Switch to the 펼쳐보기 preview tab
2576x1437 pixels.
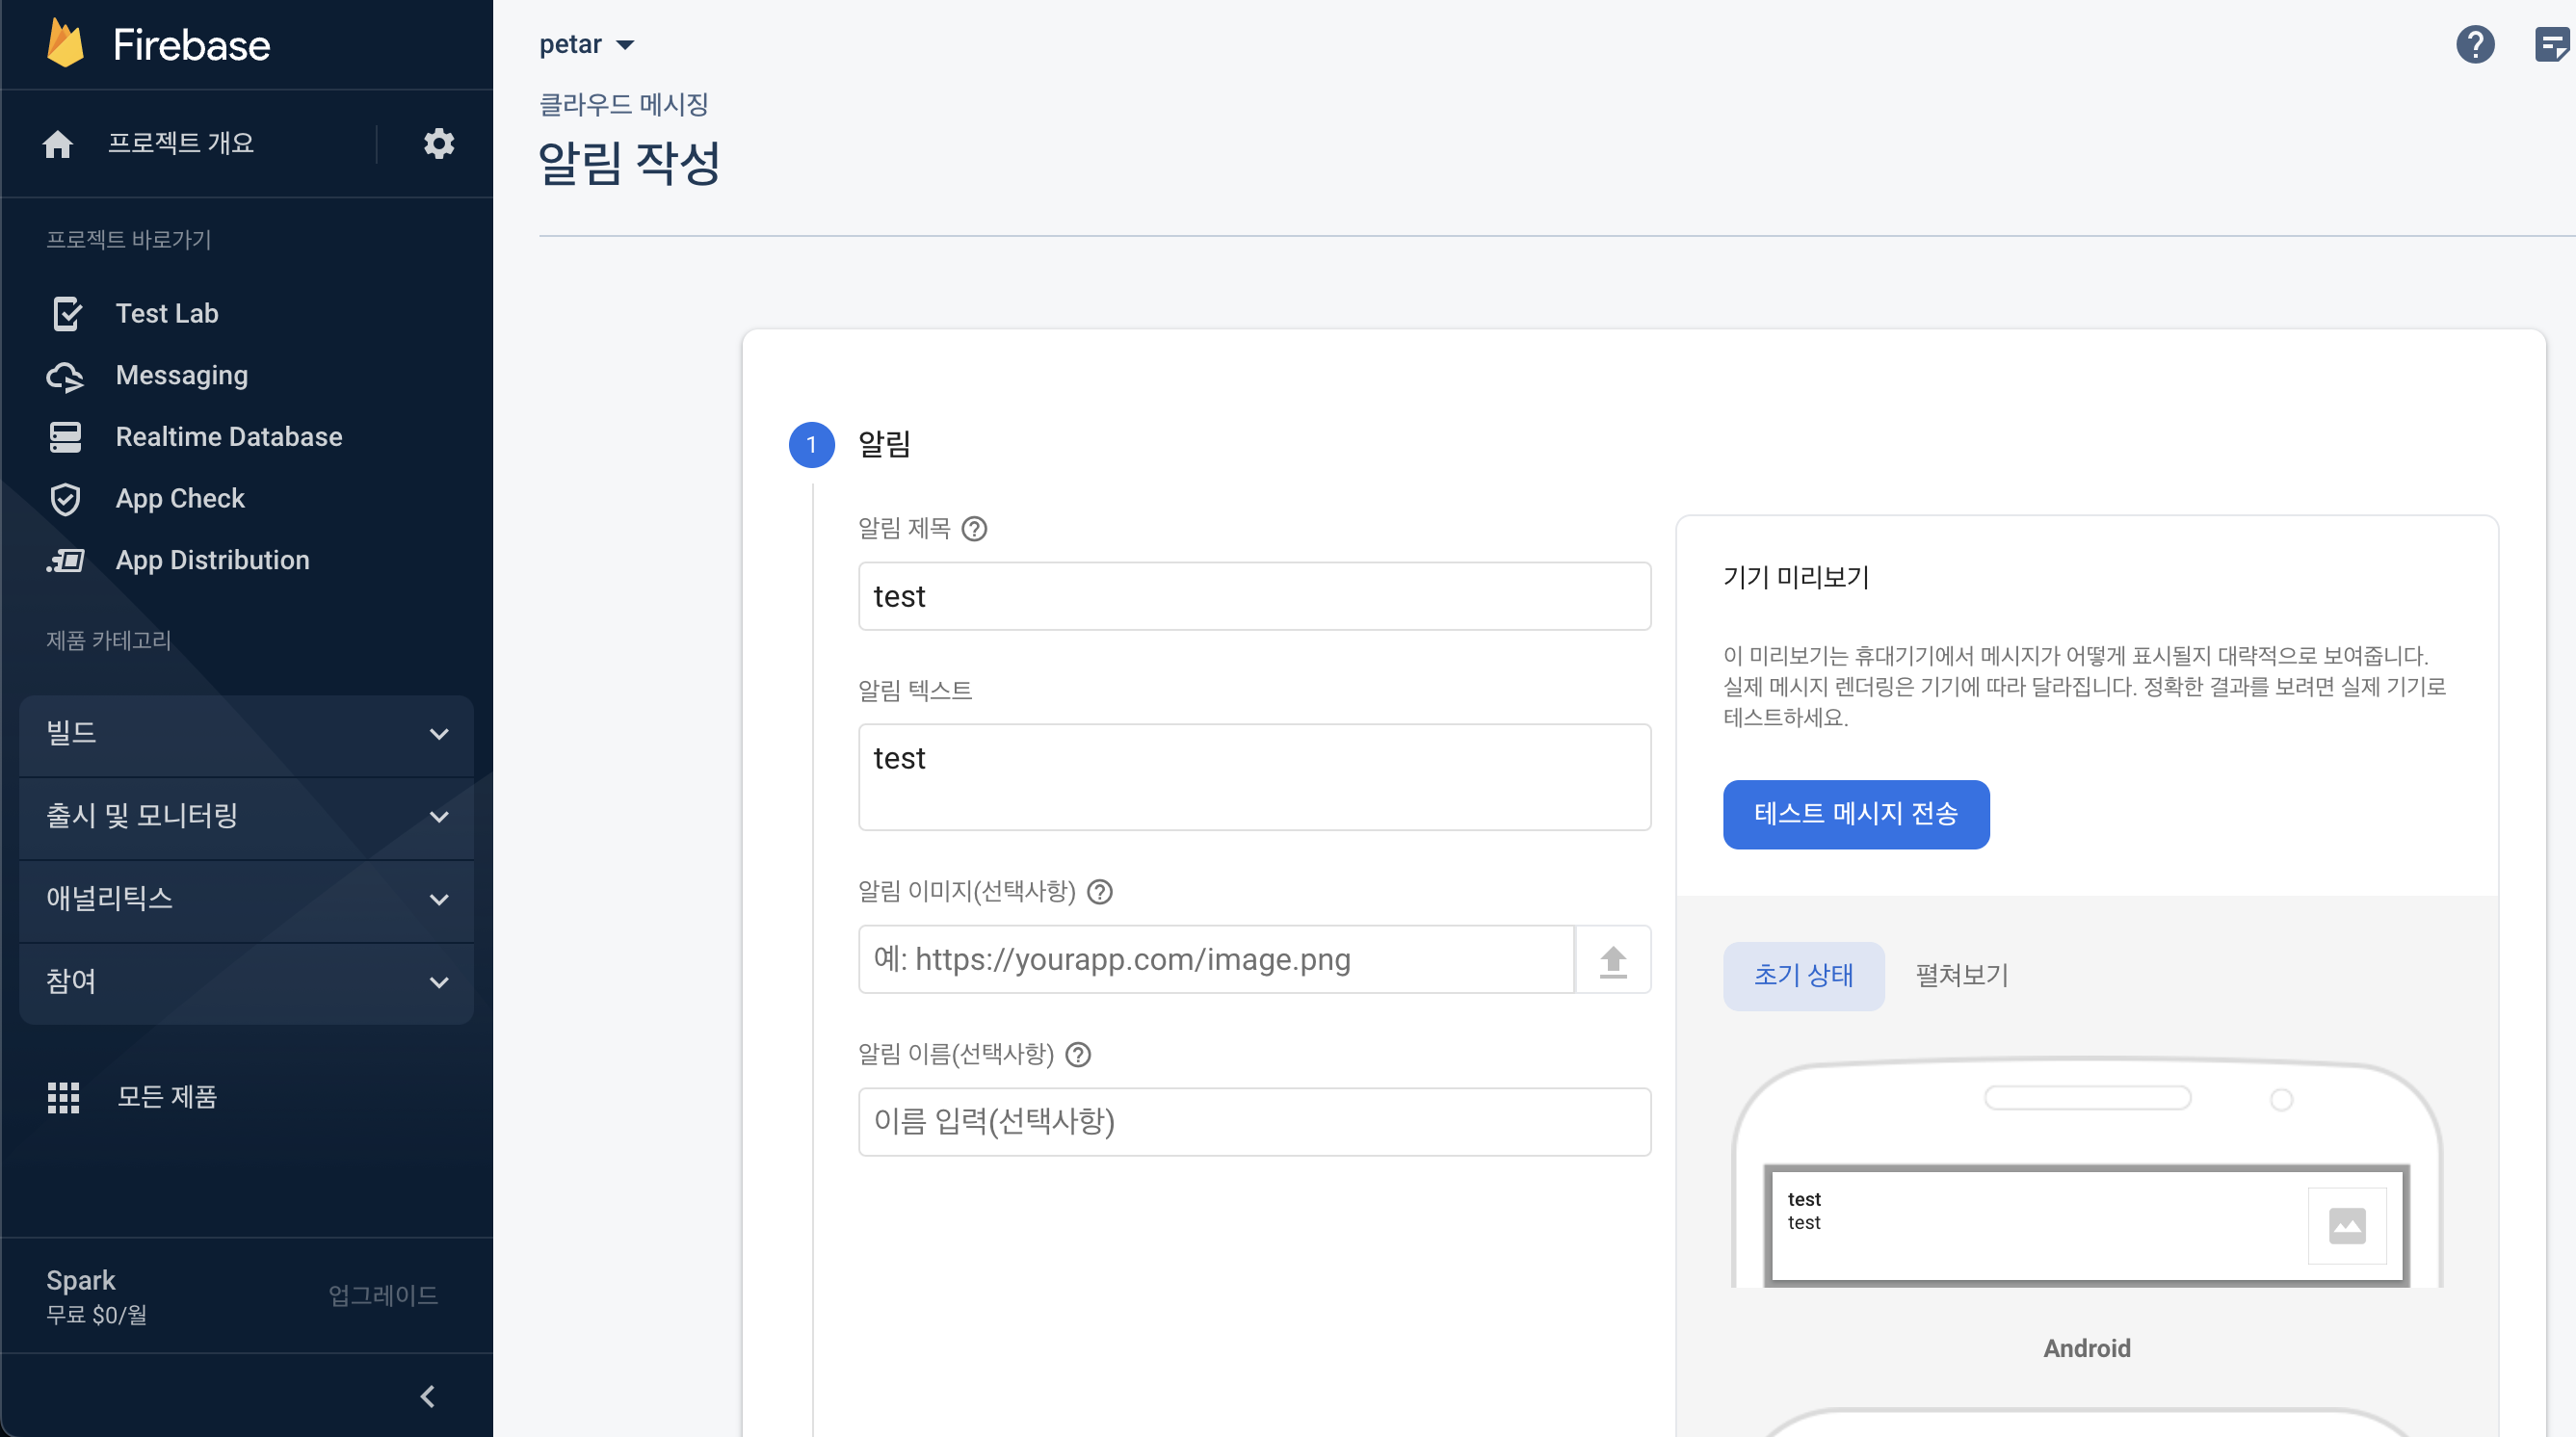point(1961,975)
